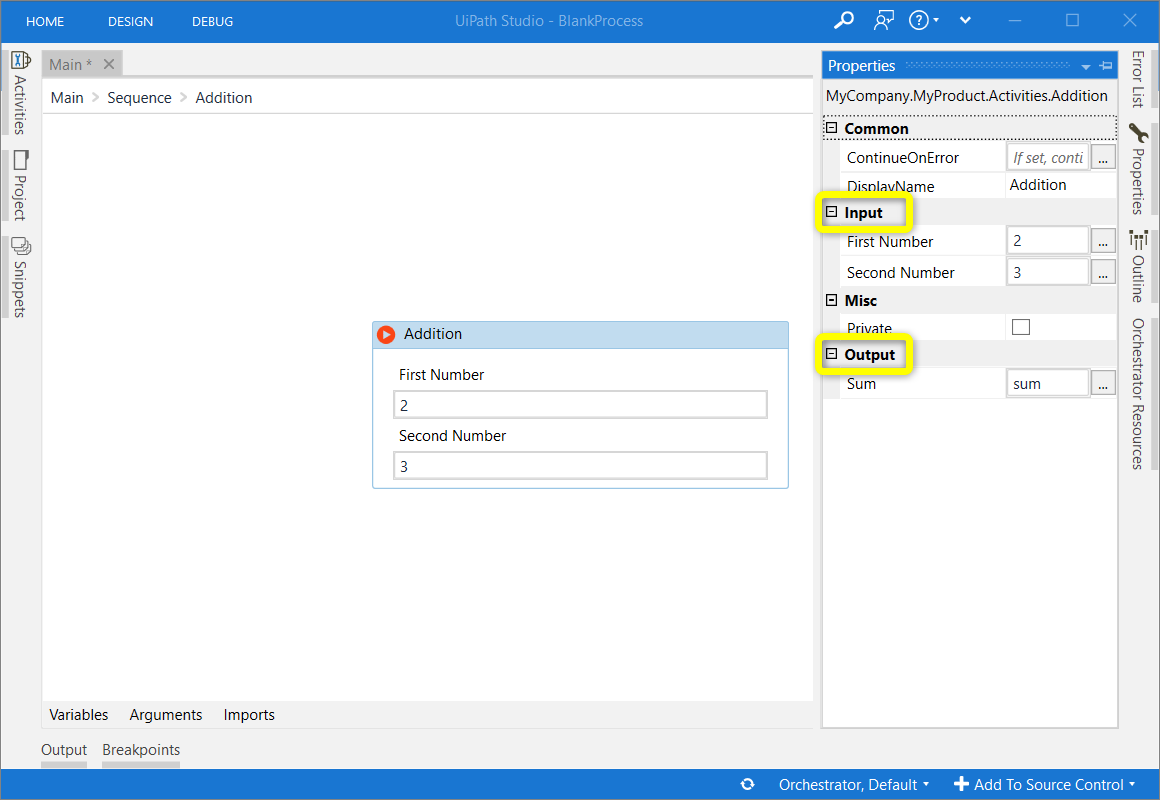Open the Variables panel

pyautogui.click(x=78, y=715)
